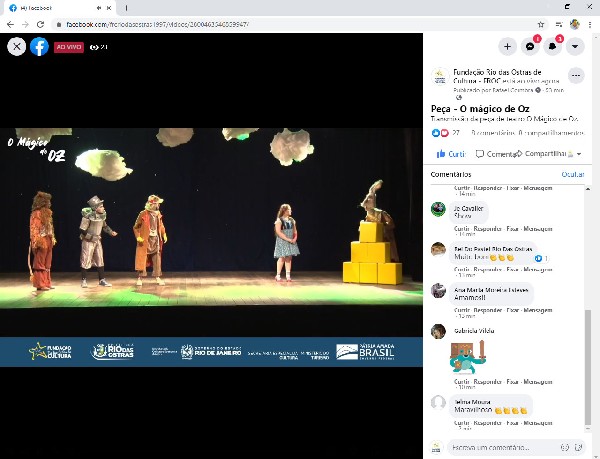The width and height of the screenshot is (600, 459).
Task: Click the Comentar button
Action: click(x=496, y=154)
